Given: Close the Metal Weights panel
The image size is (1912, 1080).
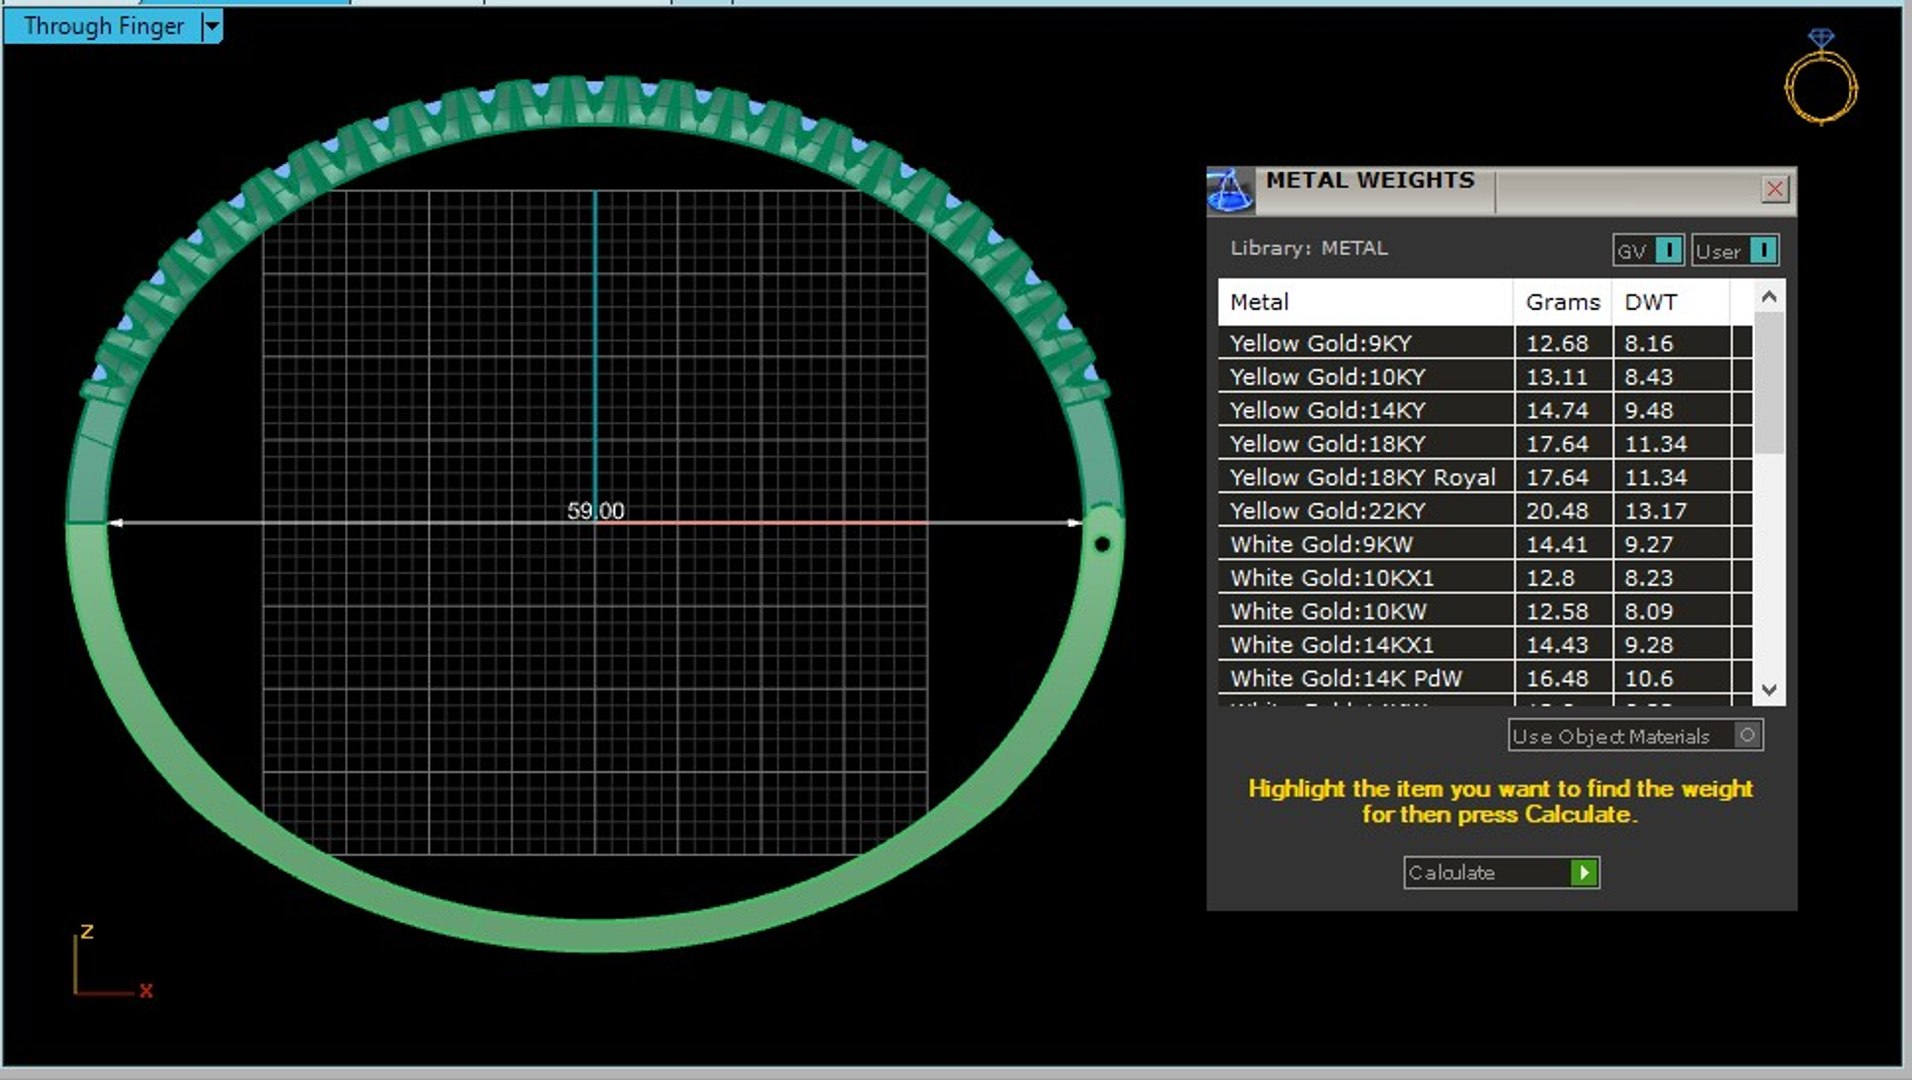Looking at the screenshot, I should click(1774, 189).
